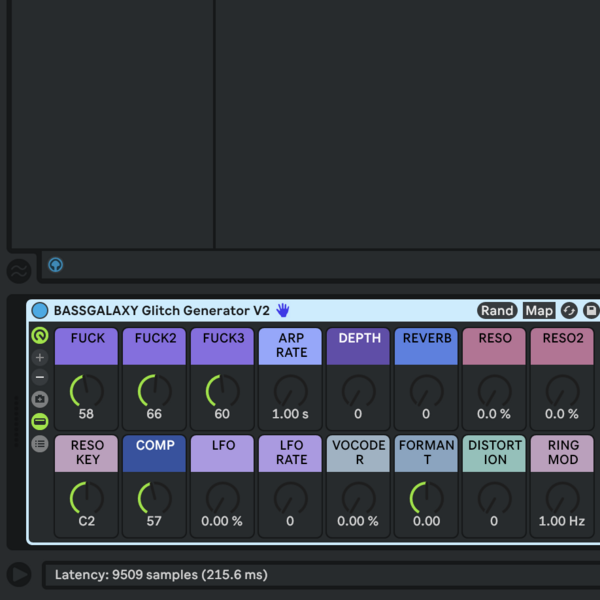Select the DISTORTION label header
This screenshot has width=600, height=600.
(x=494, y=453)
